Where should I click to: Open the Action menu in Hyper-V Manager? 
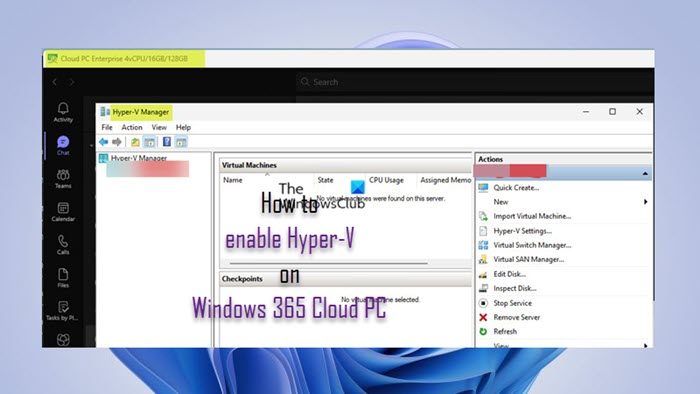[x=132, y=127]
